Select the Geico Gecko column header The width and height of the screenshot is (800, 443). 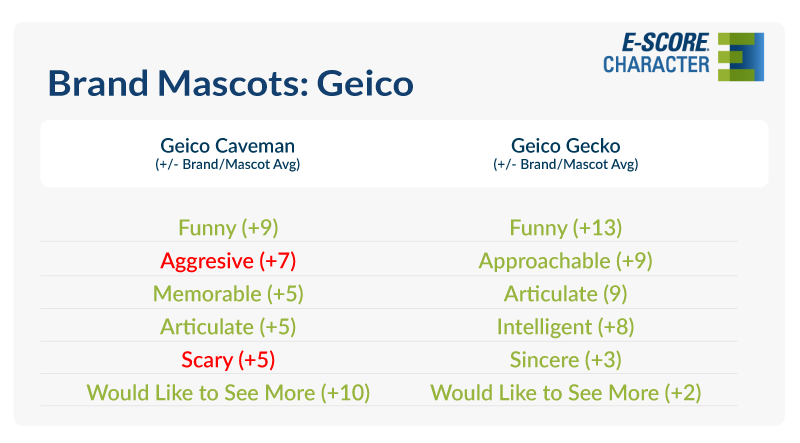click(565, 144)
